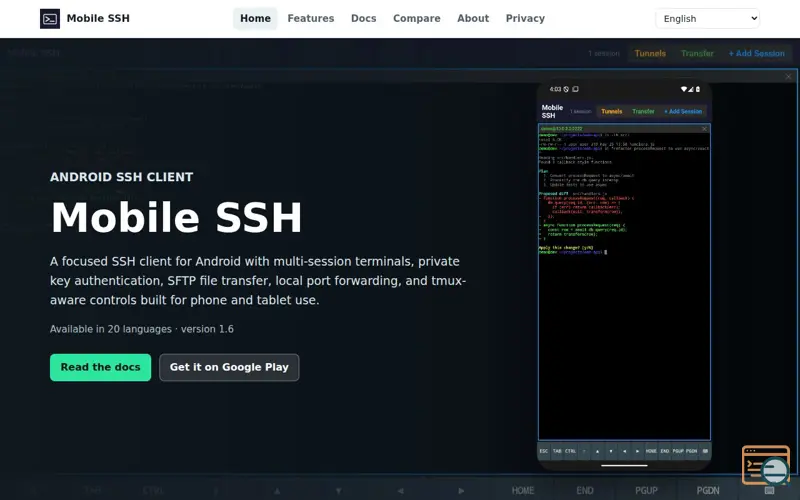Tap Tunnels inside the phone mockup

pos(611,111)
